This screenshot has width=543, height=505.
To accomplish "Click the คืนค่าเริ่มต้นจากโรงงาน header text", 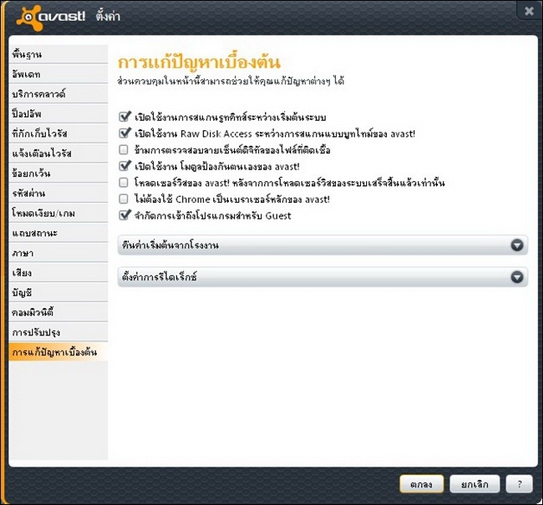I will (170, 245).
